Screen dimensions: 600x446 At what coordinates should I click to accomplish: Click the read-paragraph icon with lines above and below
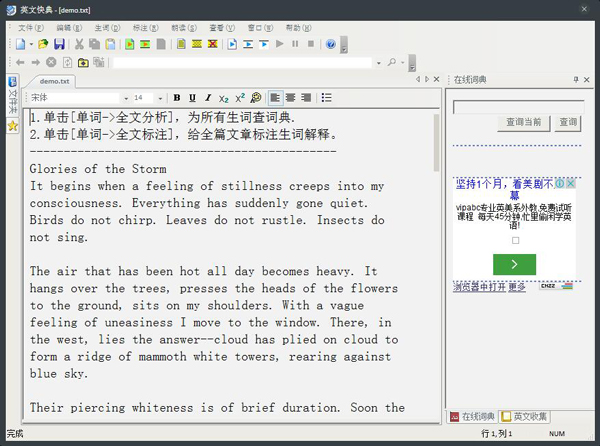click(x=248, y=44)
